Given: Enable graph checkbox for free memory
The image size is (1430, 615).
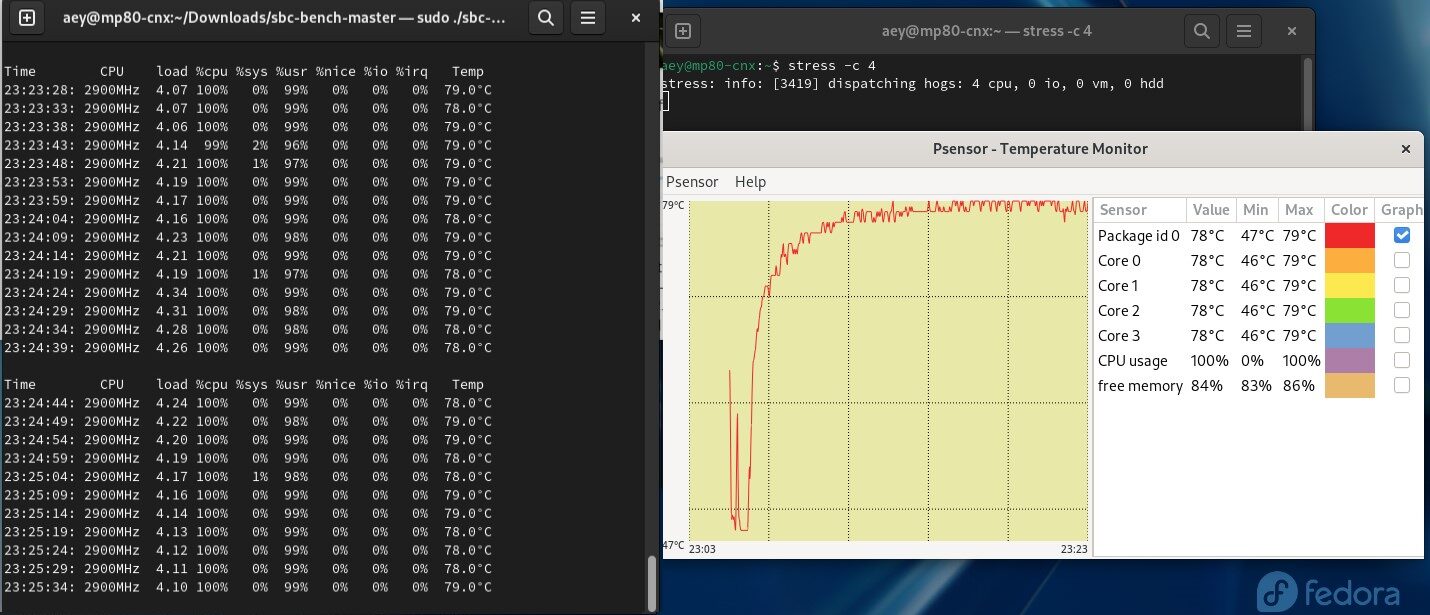Looking at the screenshot, I should tap(1402, 385).
